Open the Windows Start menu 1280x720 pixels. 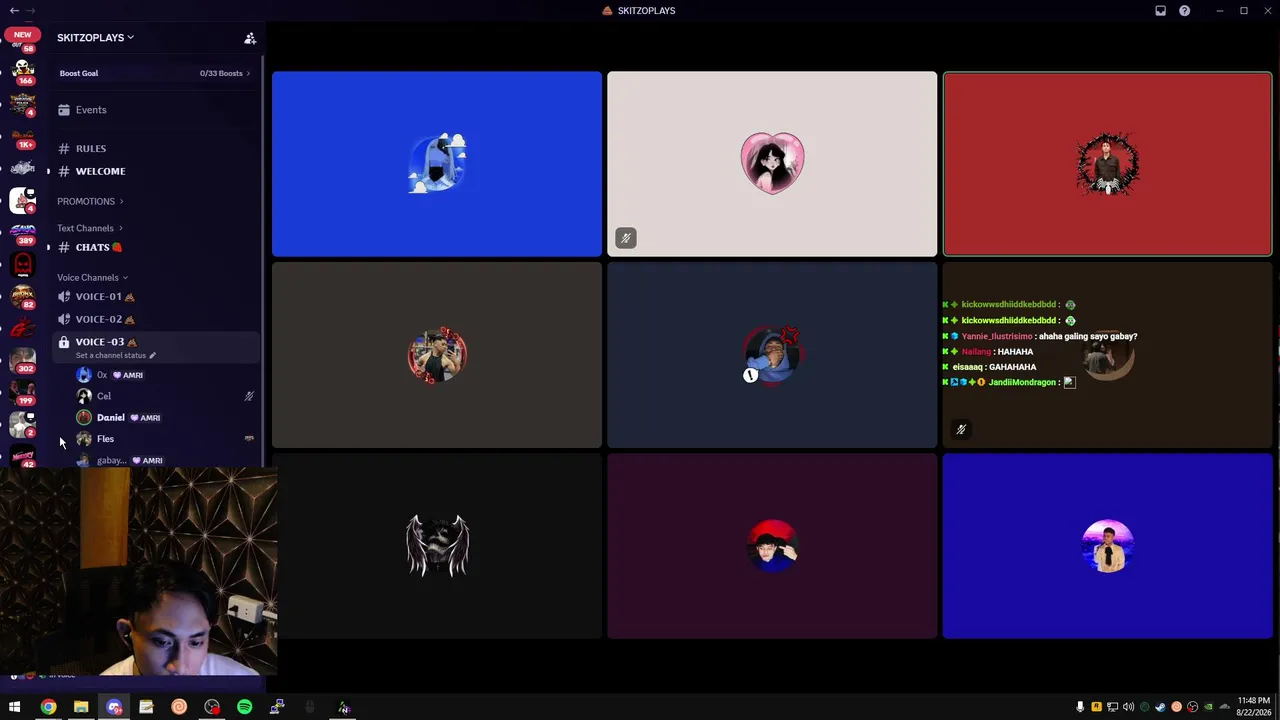coord(15,707)
